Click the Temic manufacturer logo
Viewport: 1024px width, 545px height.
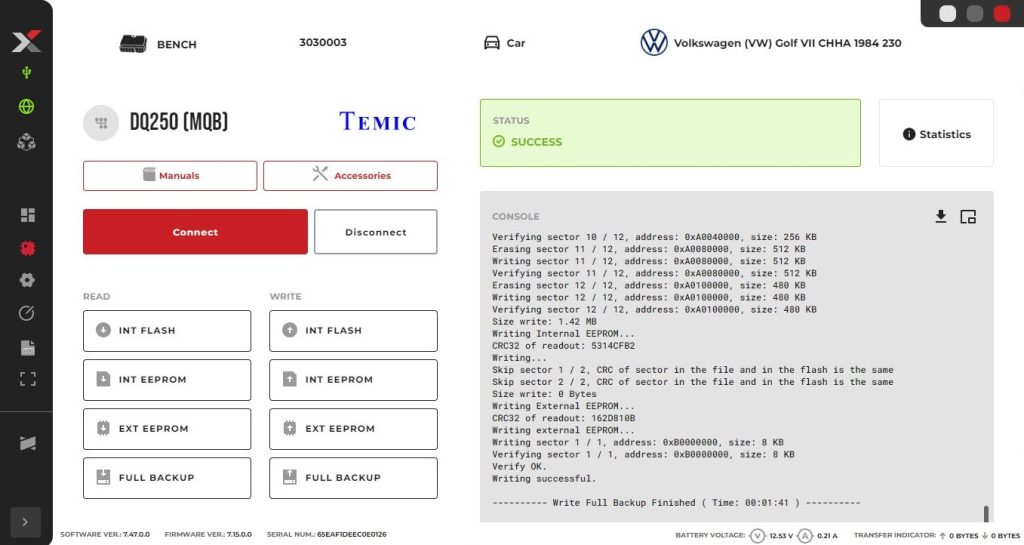(377, 121)
